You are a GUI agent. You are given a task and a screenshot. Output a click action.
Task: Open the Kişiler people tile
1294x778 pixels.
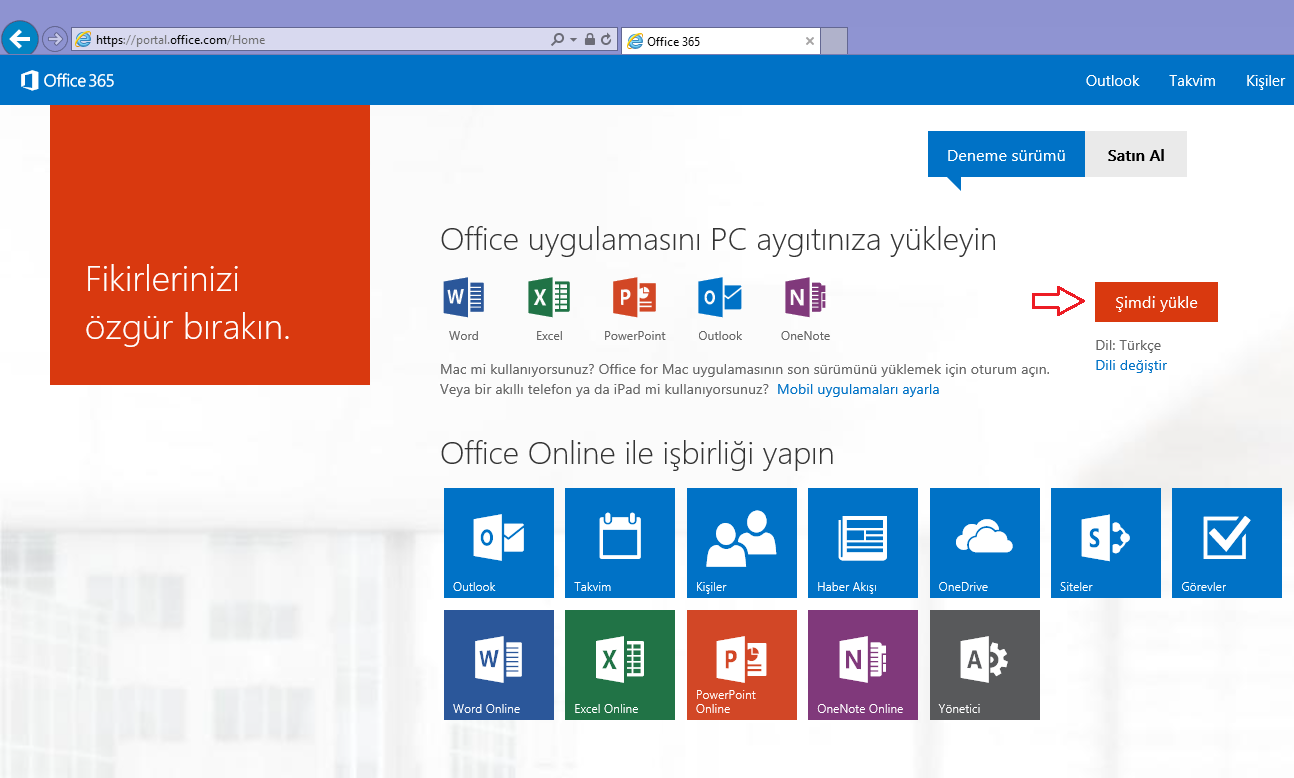click(742, 543)
